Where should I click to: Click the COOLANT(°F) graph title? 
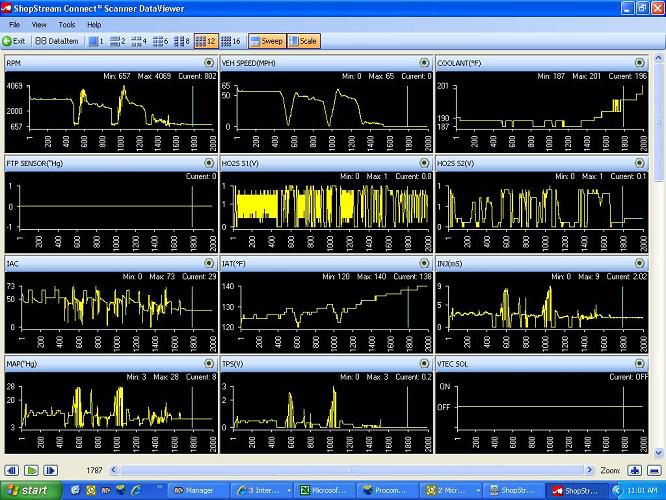point(459,63)
